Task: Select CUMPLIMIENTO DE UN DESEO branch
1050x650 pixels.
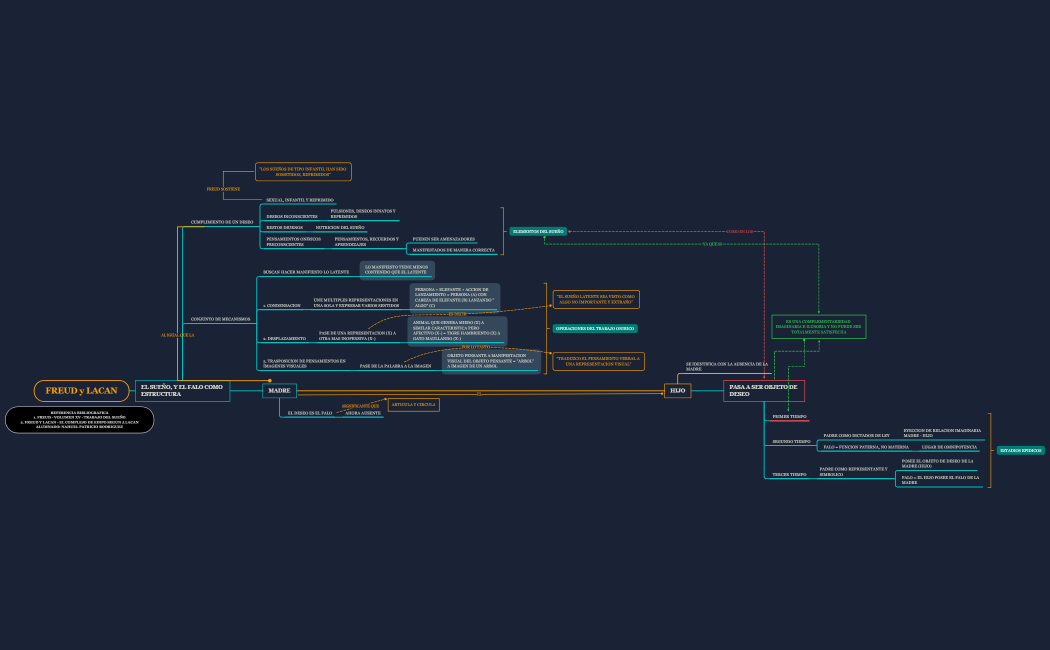Action: coord(222,222)
